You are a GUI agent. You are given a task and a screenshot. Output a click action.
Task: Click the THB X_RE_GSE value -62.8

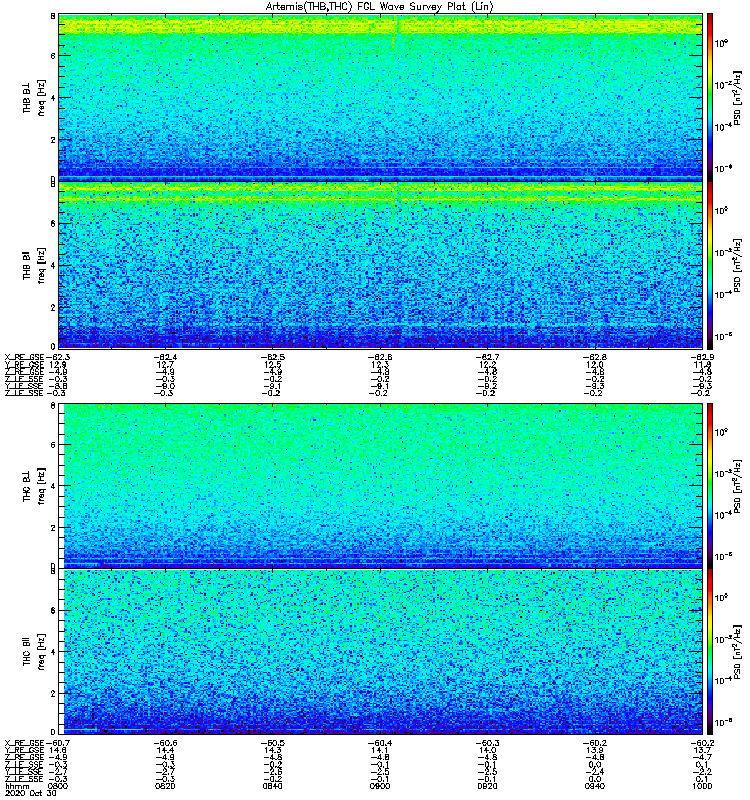coord(595,357)
